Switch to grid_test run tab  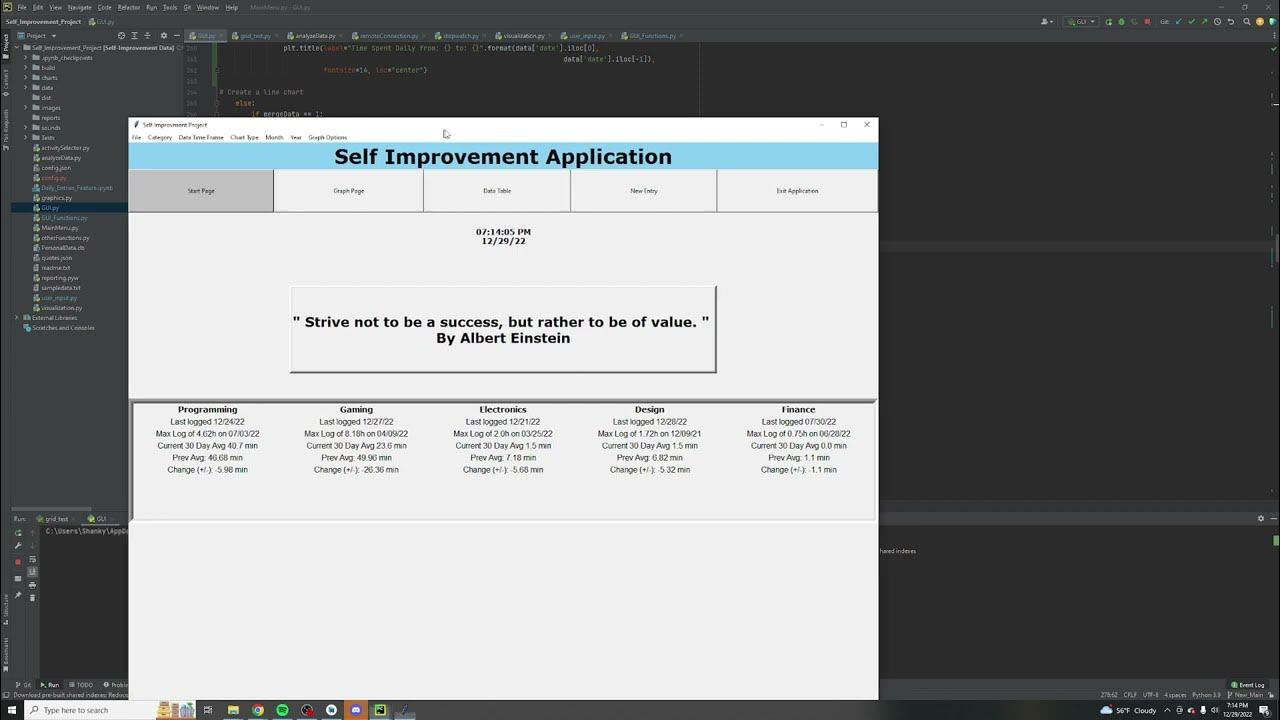[53, 519]
